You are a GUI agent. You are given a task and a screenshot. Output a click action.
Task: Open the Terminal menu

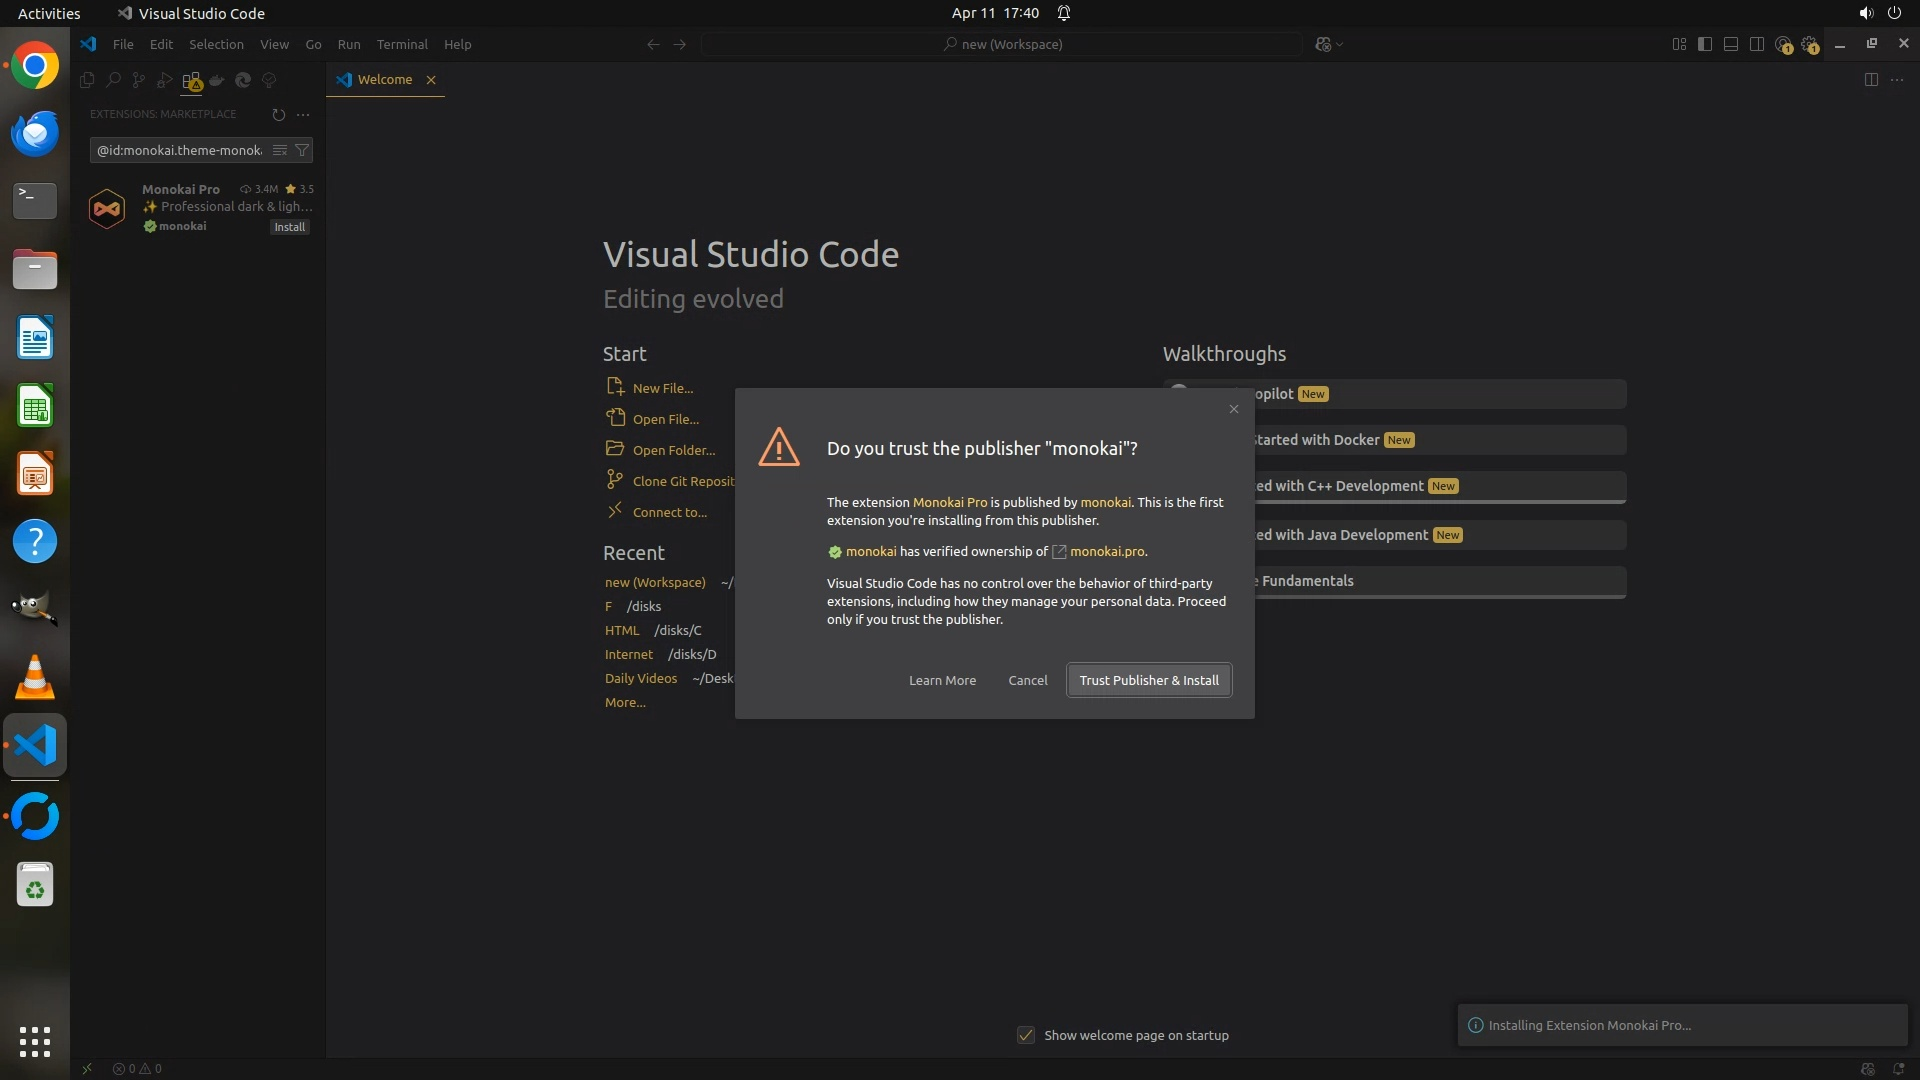pos(402,45)
